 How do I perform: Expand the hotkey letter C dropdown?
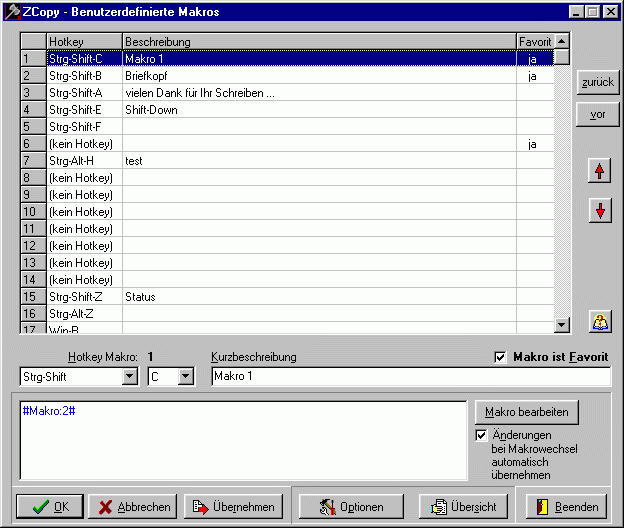185,377
